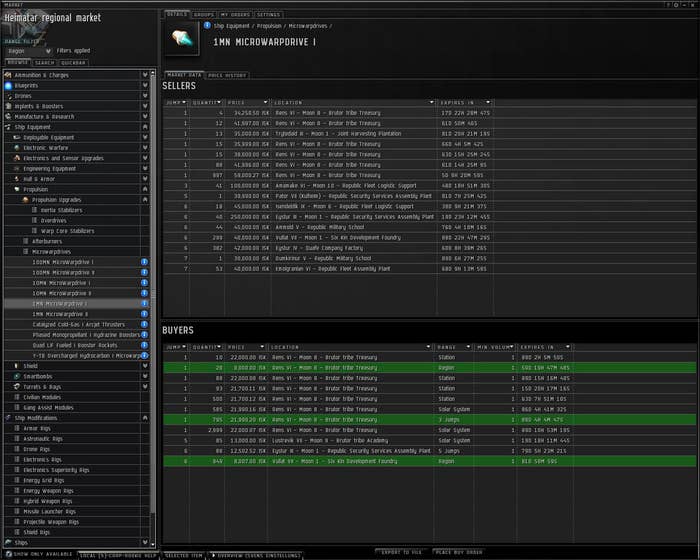
Task: Sort sellers by Price column header
Action: click(247, 103)
